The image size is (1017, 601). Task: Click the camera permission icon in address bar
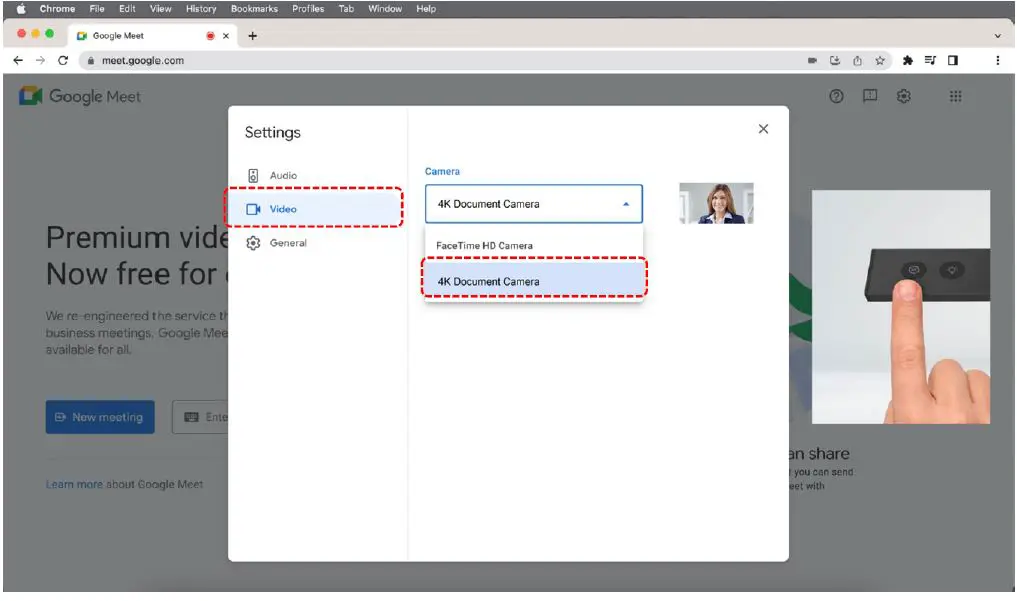point(812,60)
